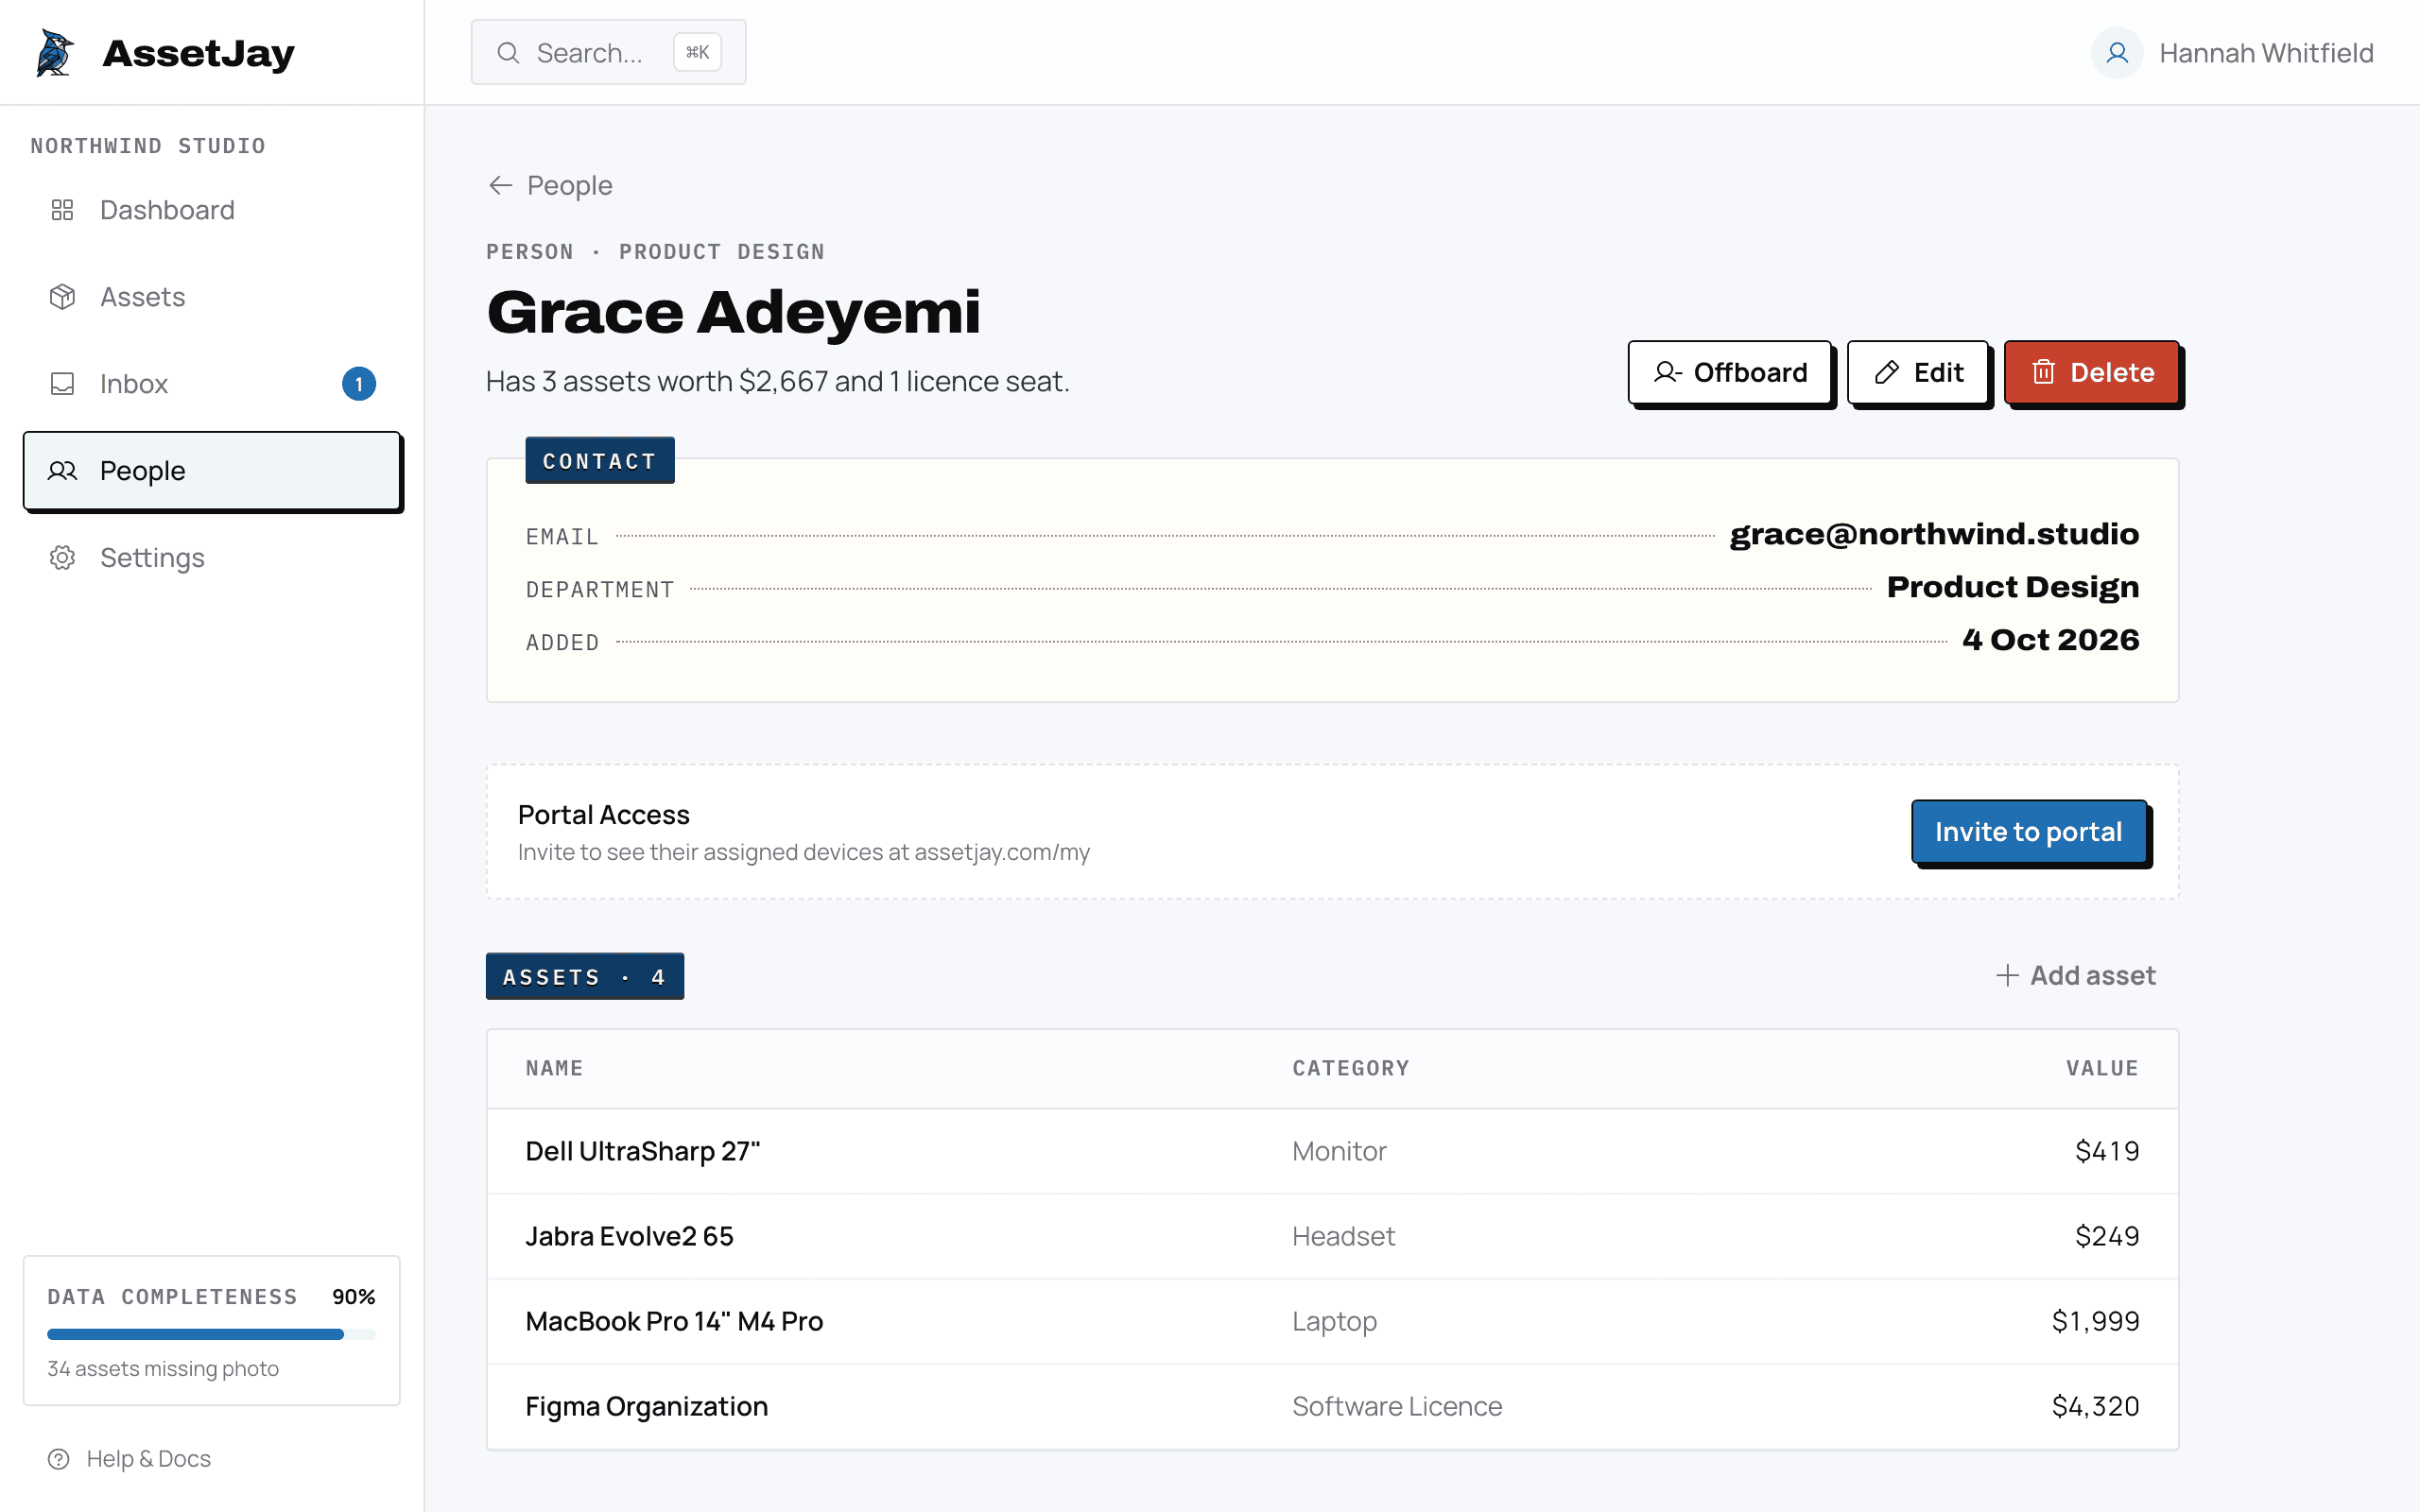The width and height of the screenshot is (2420, 1512).
Task: Open the Figma Organization asset
Action: pyautogui.click(x=1332, y=1406)
